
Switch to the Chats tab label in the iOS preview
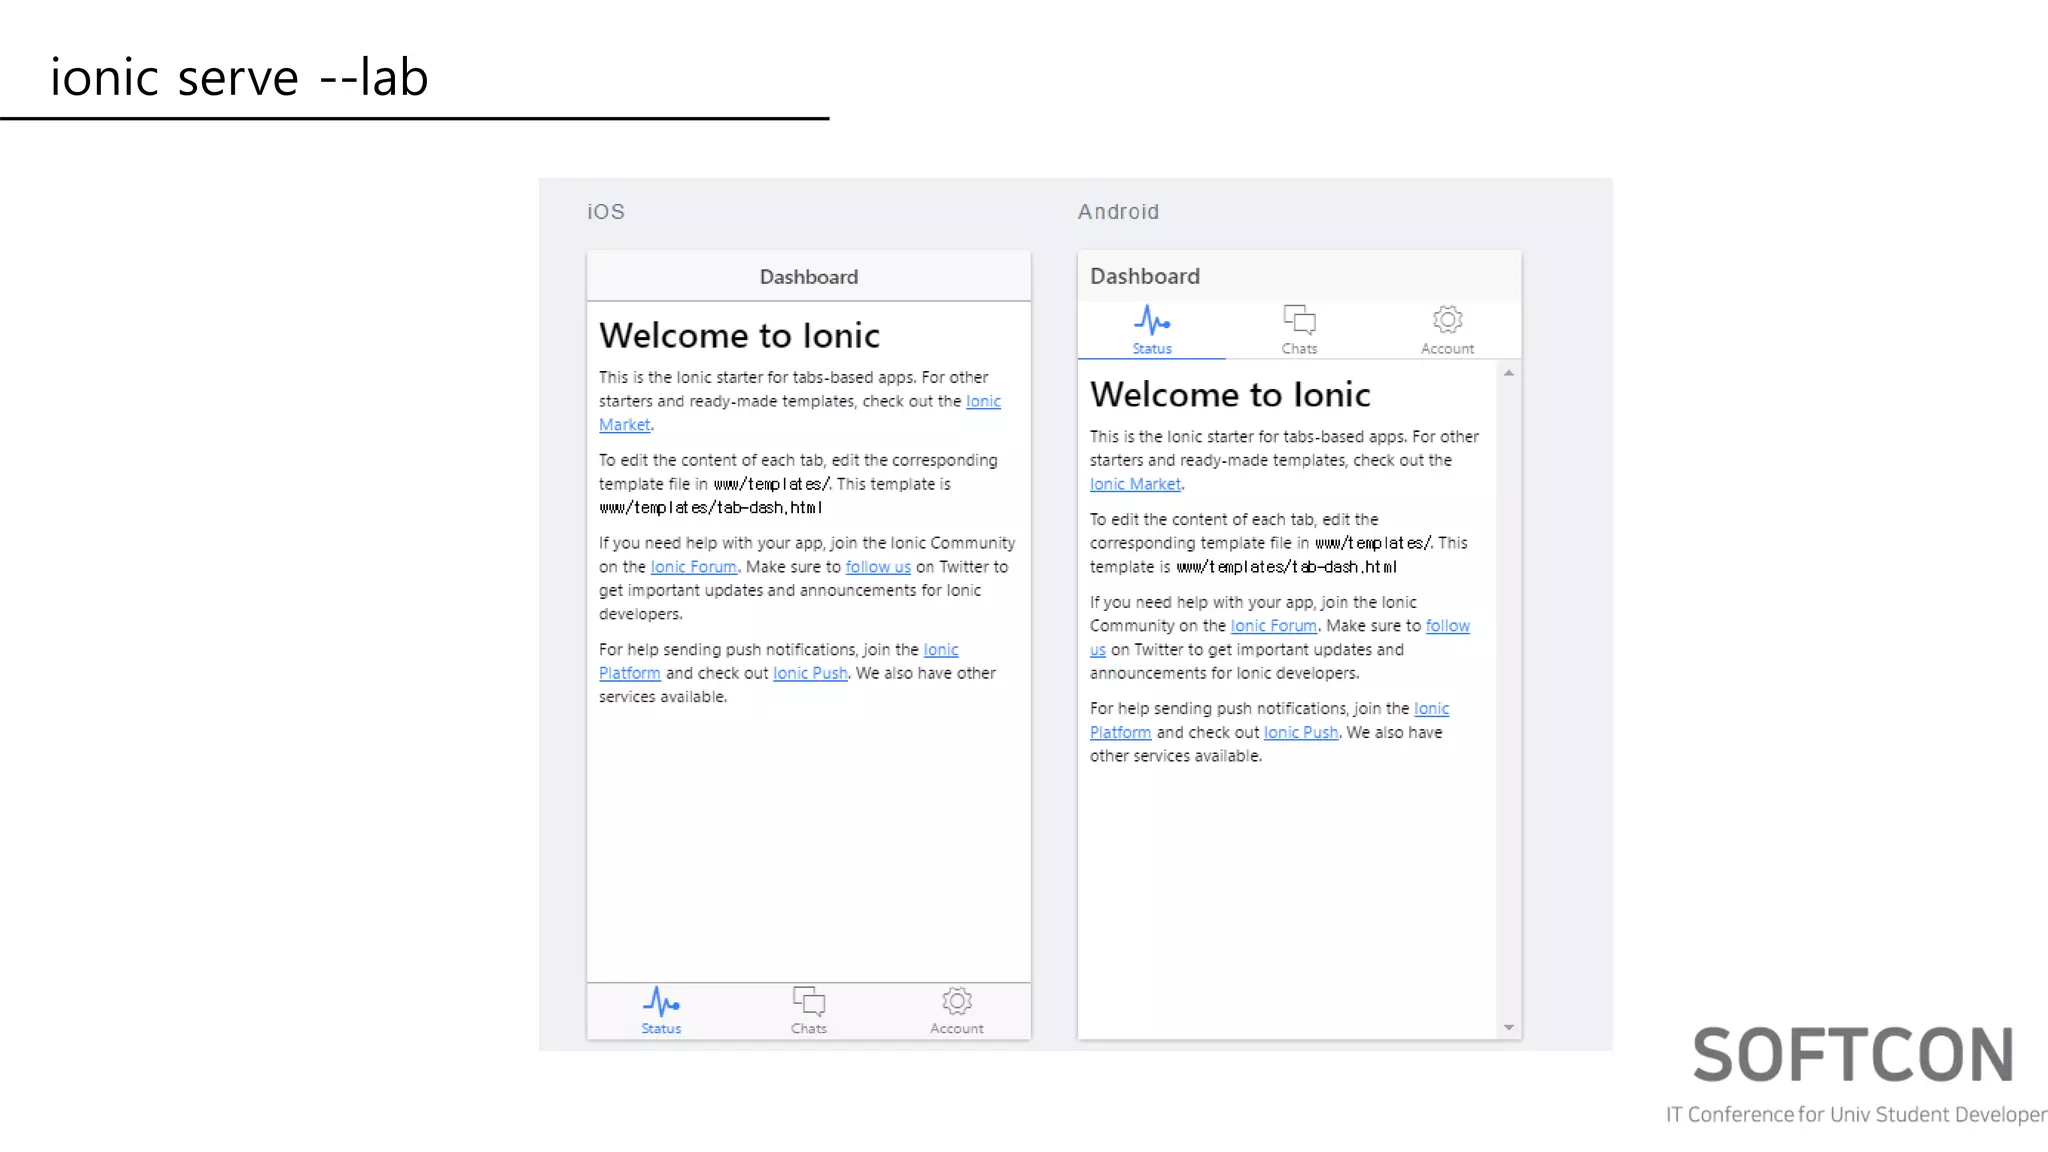(808, 1028)
